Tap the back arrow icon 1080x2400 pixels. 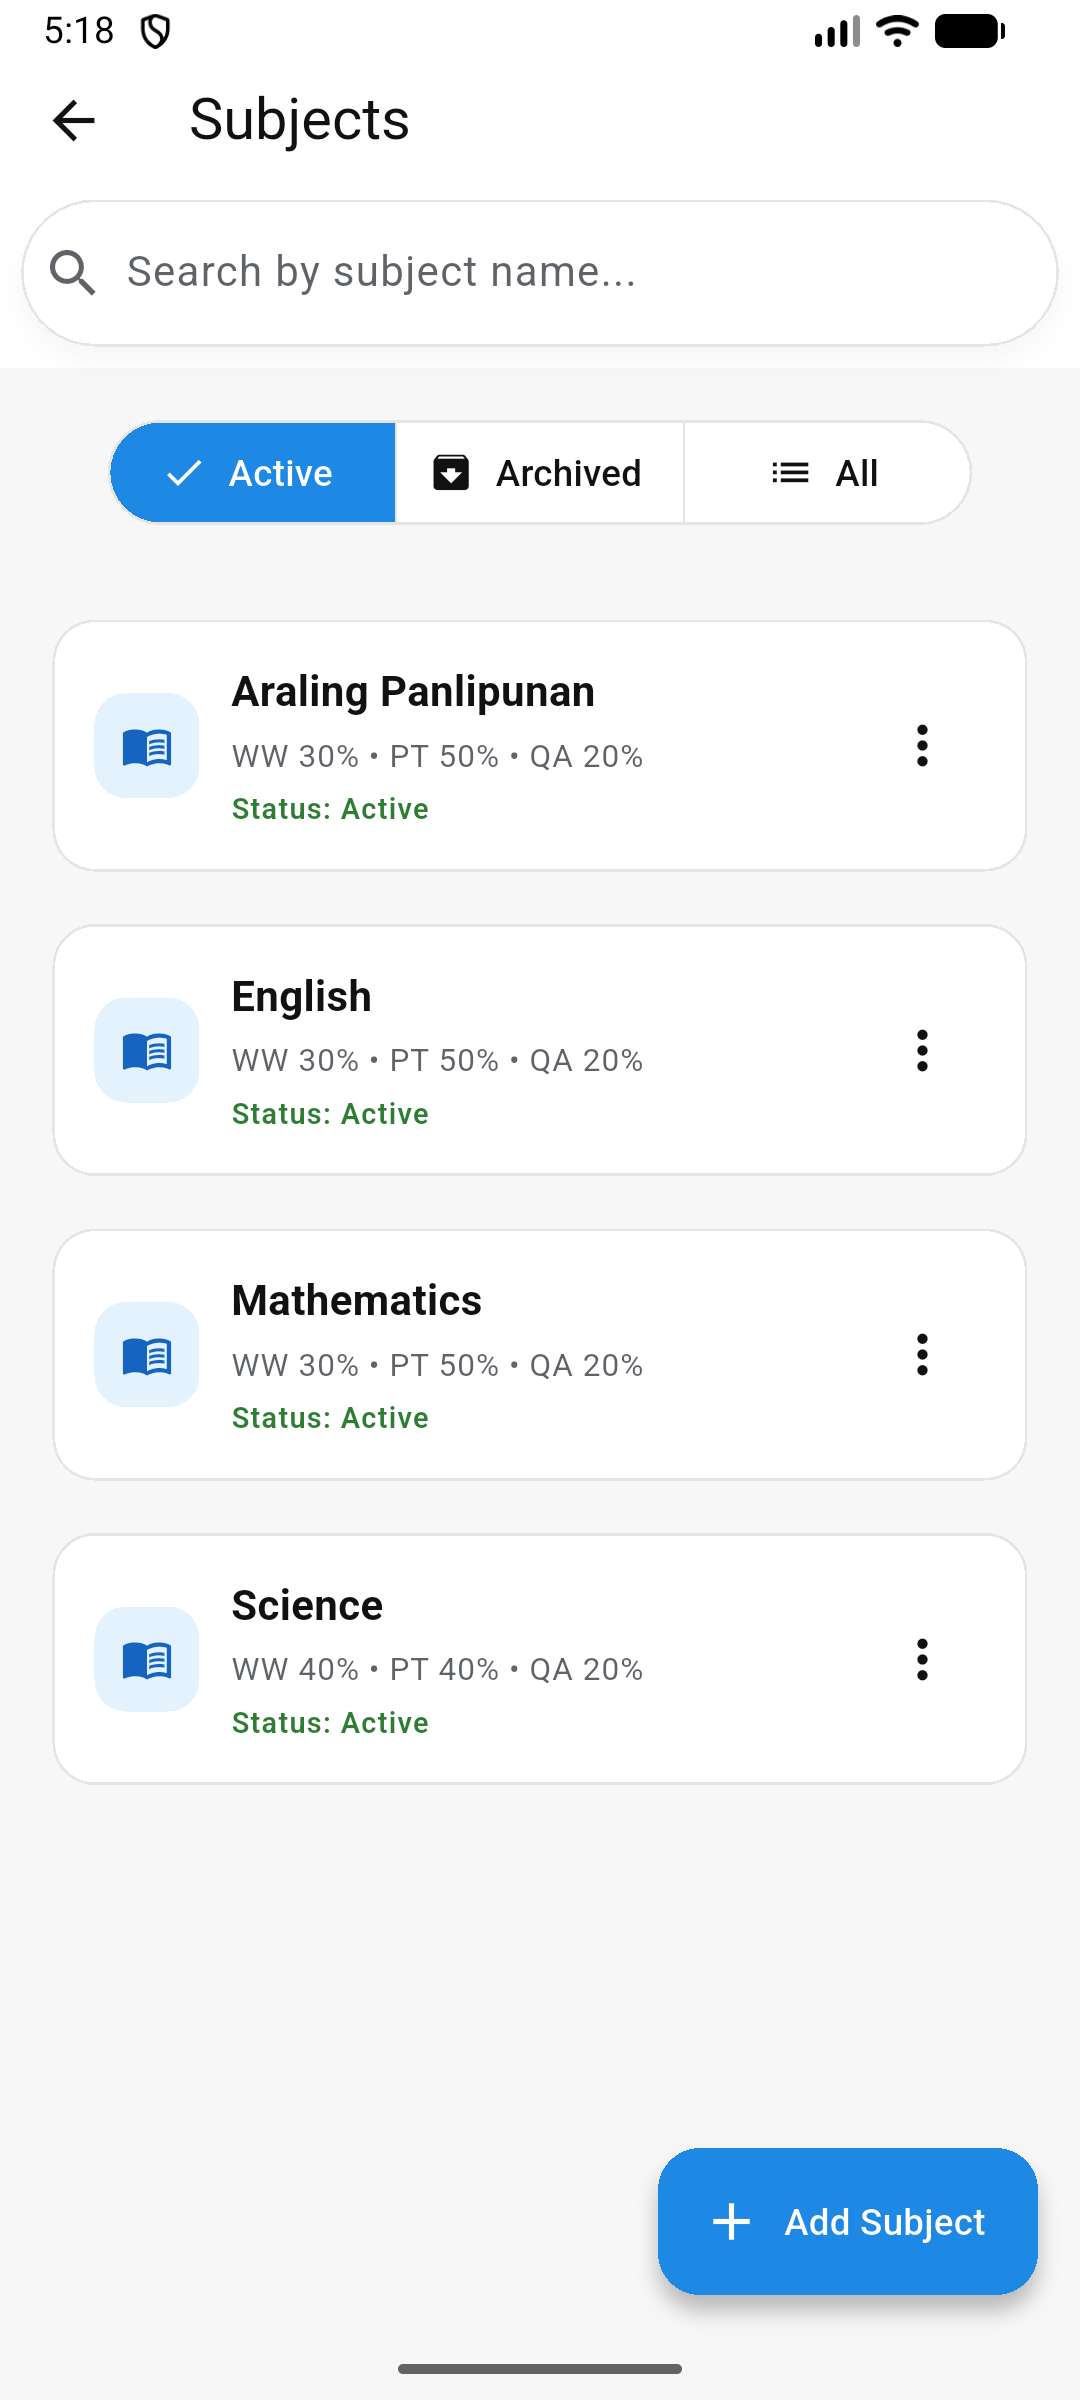click(73, 121)
